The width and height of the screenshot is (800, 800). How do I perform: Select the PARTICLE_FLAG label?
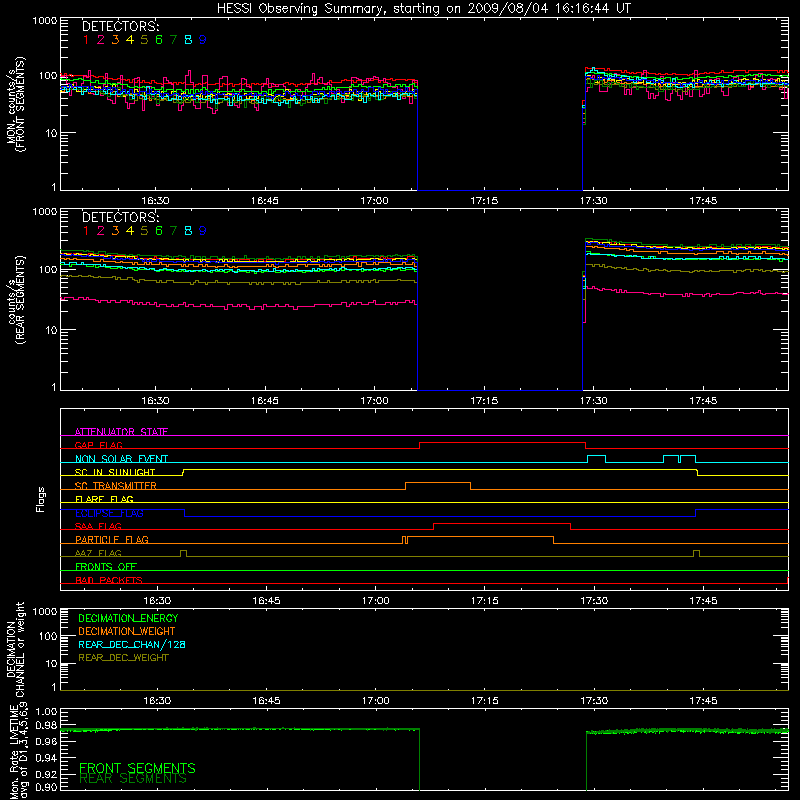click(112, 539)
